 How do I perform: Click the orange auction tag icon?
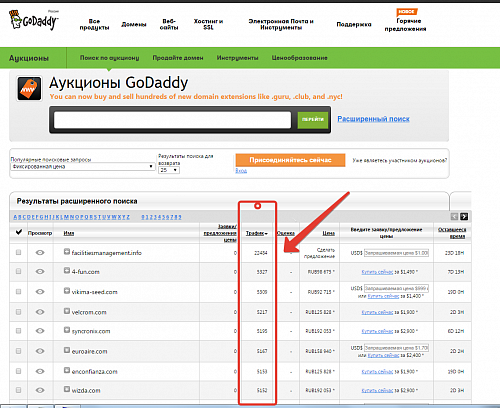[29, 89]
